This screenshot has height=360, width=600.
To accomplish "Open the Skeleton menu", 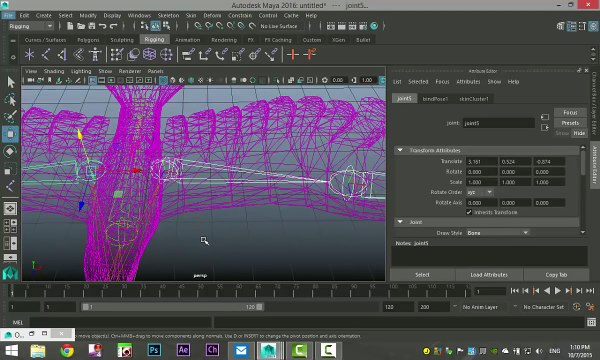I will coord(168,16).
